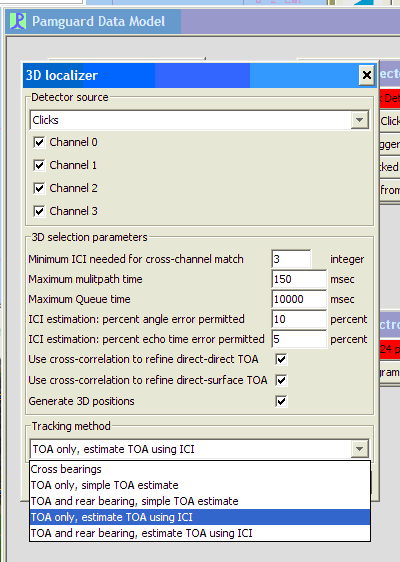Toggle the Channel 1 checkbox

pos(39,165)
